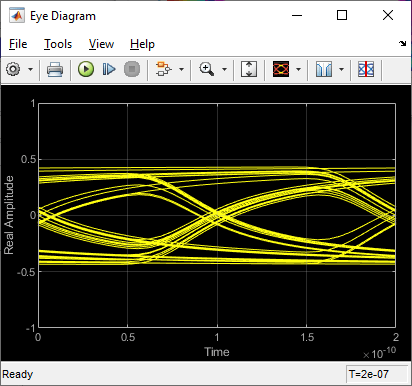Open the Configuration Properties gear icon
The image size is (412, 386).
13,69
